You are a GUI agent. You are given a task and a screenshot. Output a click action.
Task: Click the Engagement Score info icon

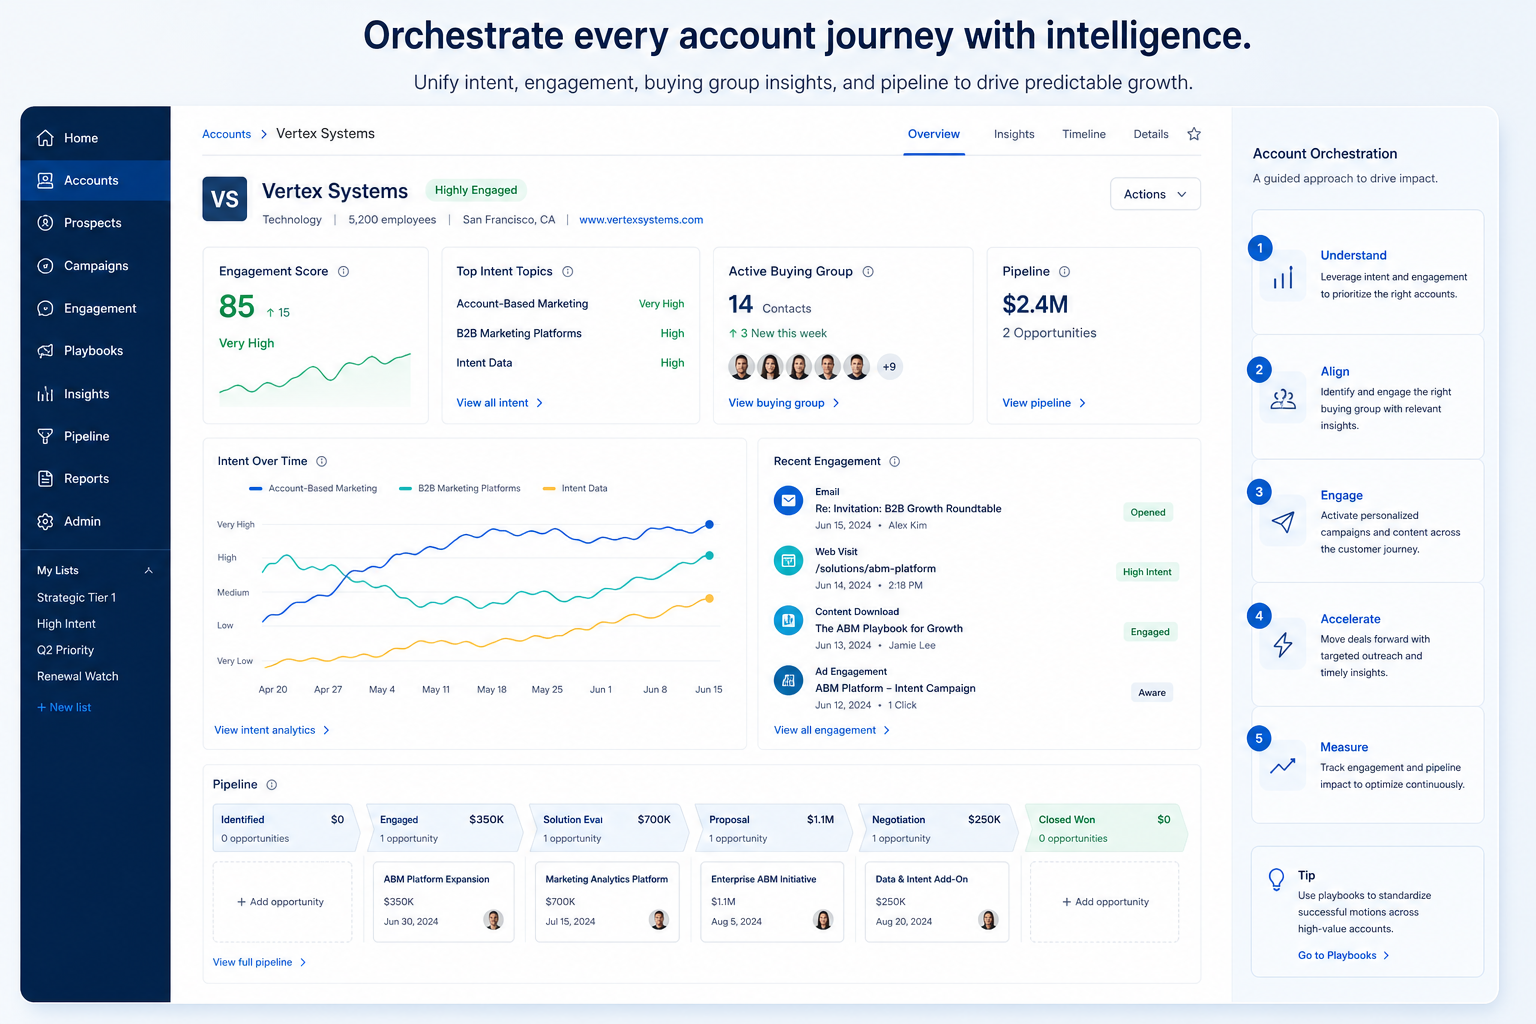(343, 272)
